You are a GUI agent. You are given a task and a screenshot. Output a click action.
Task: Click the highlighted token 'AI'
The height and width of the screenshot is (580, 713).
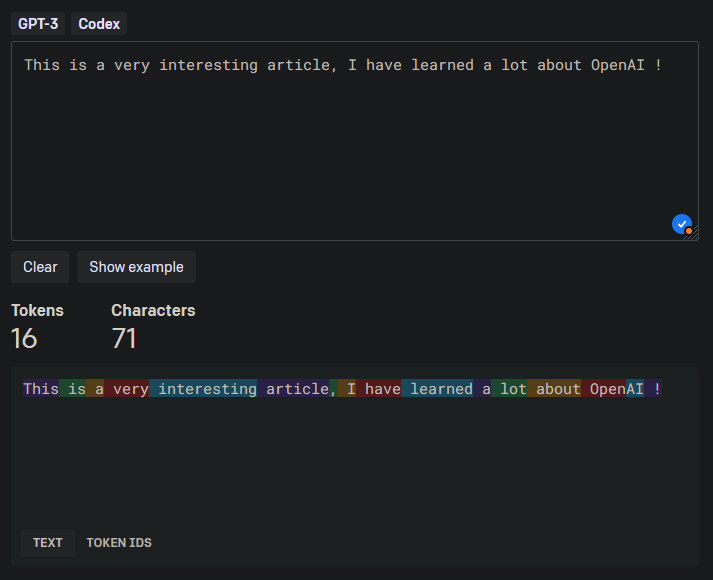[x=635, y=389]
